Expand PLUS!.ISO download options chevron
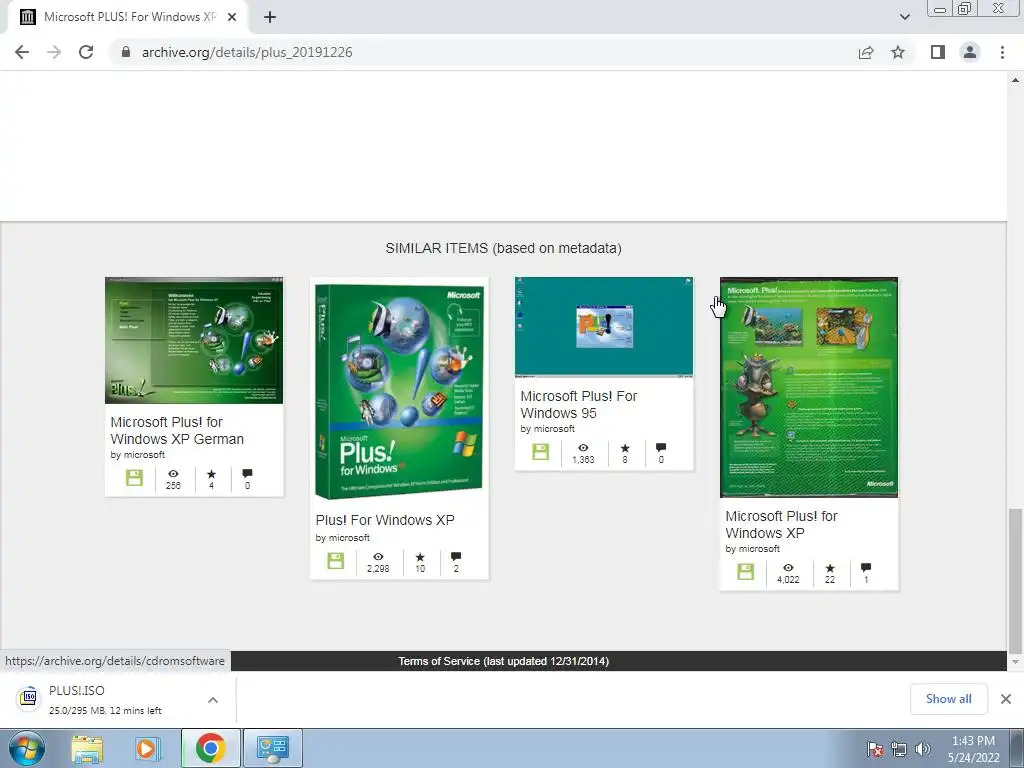Viewport: 1024px width, 768px height. [x=213, y=699]
